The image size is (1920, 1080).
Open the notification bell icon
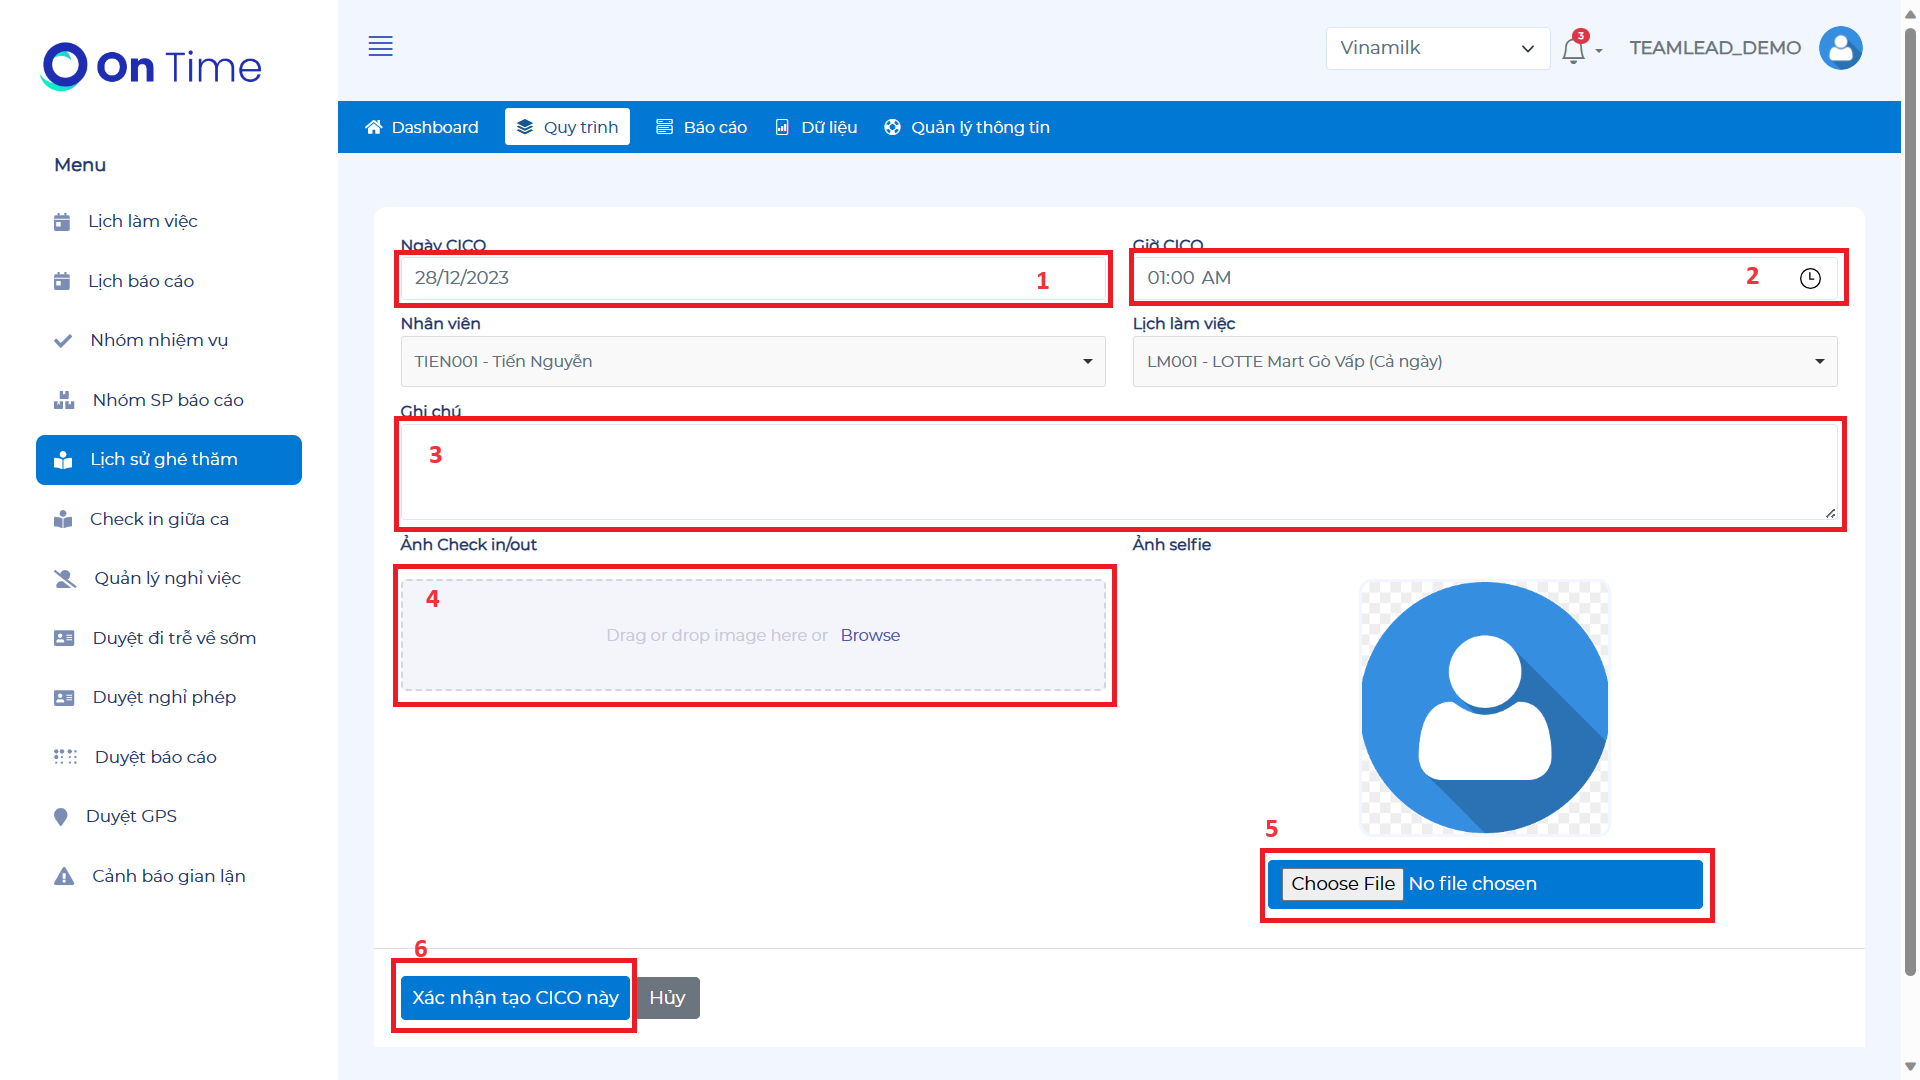1573,49
